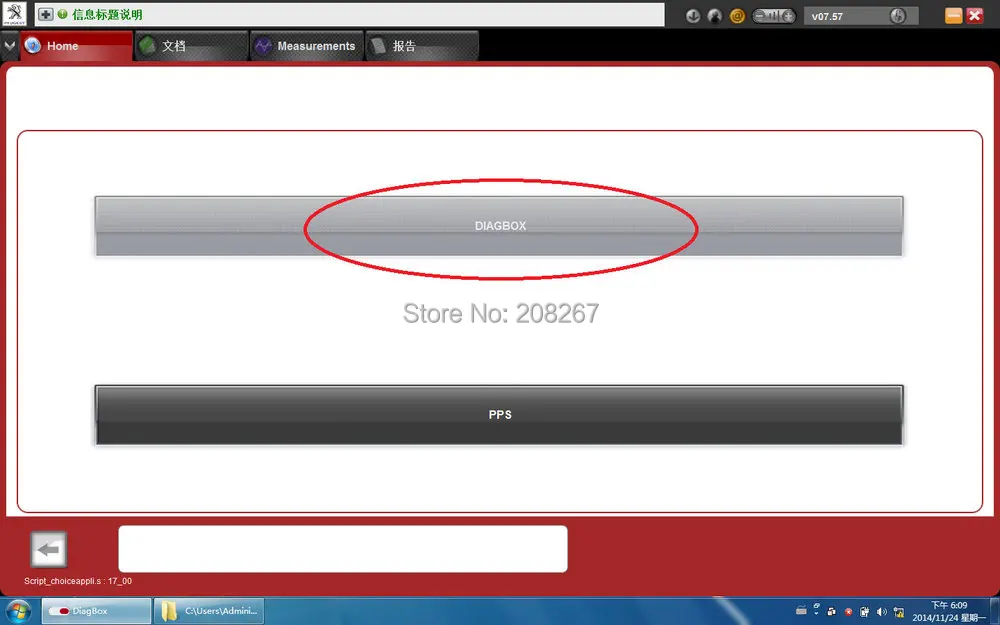Screen dimensions: 1000x625
Task: Open the user profile silhouette icon
Action: [x=715, y=16]
